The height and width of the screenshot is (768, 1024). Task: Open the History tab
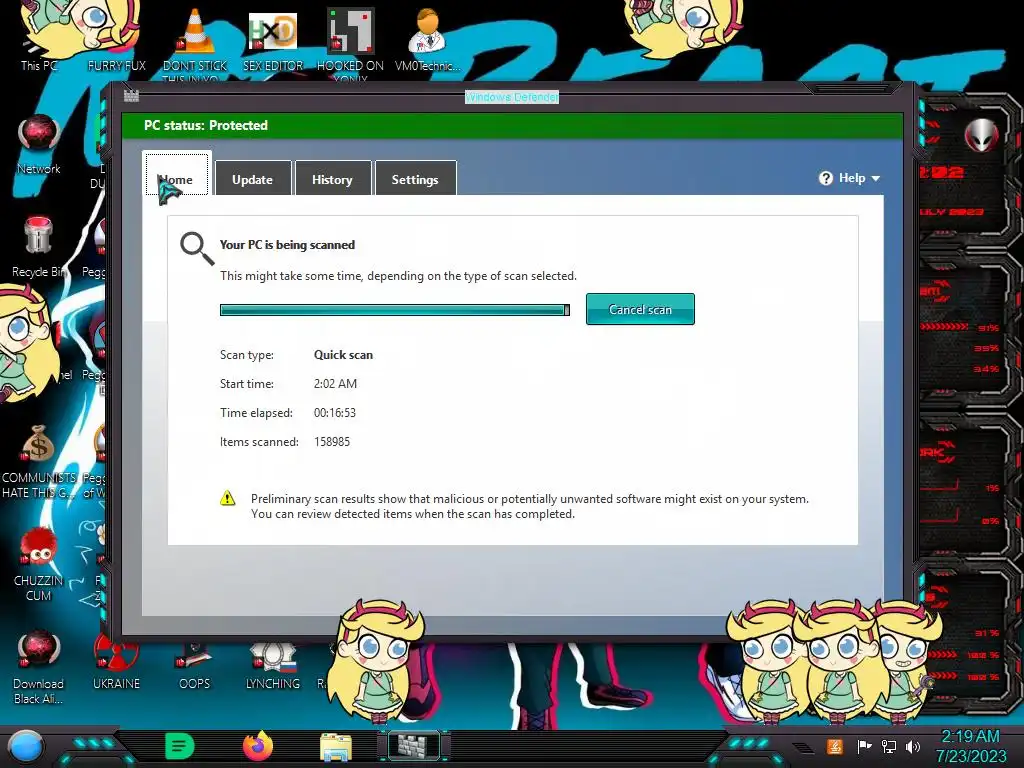[332, 178]
